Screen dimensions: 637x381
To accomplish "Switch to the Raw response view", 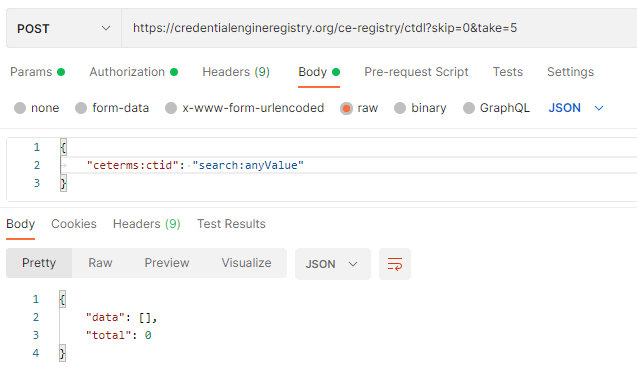I will pos(100,263).
